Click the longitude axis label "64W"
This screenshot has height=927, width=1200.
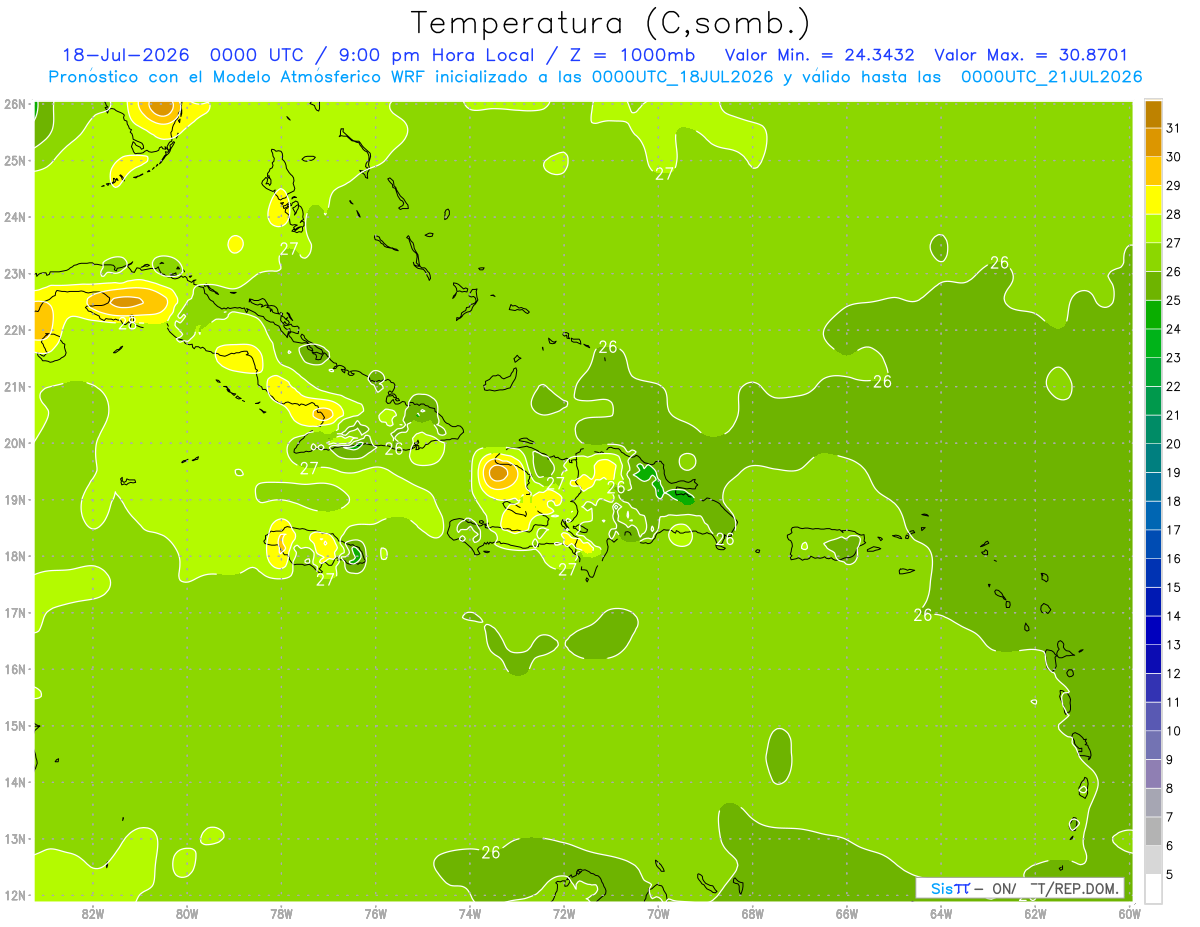(940, 913)
